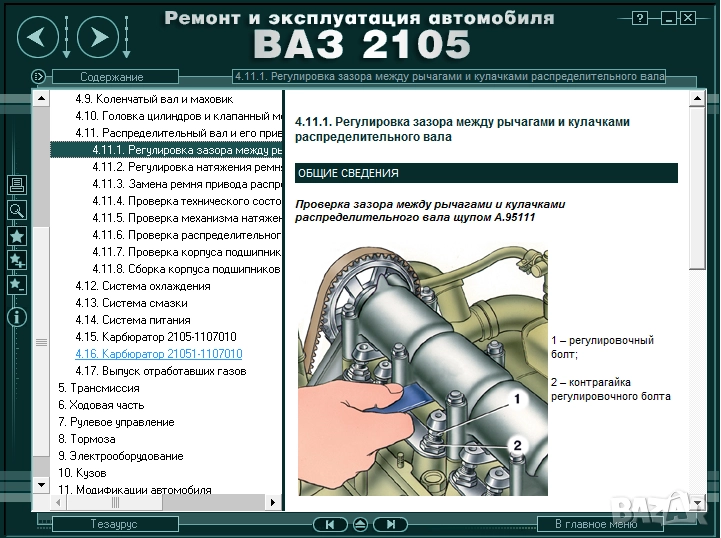Open the Содержание tab

(x=111, y=77)
